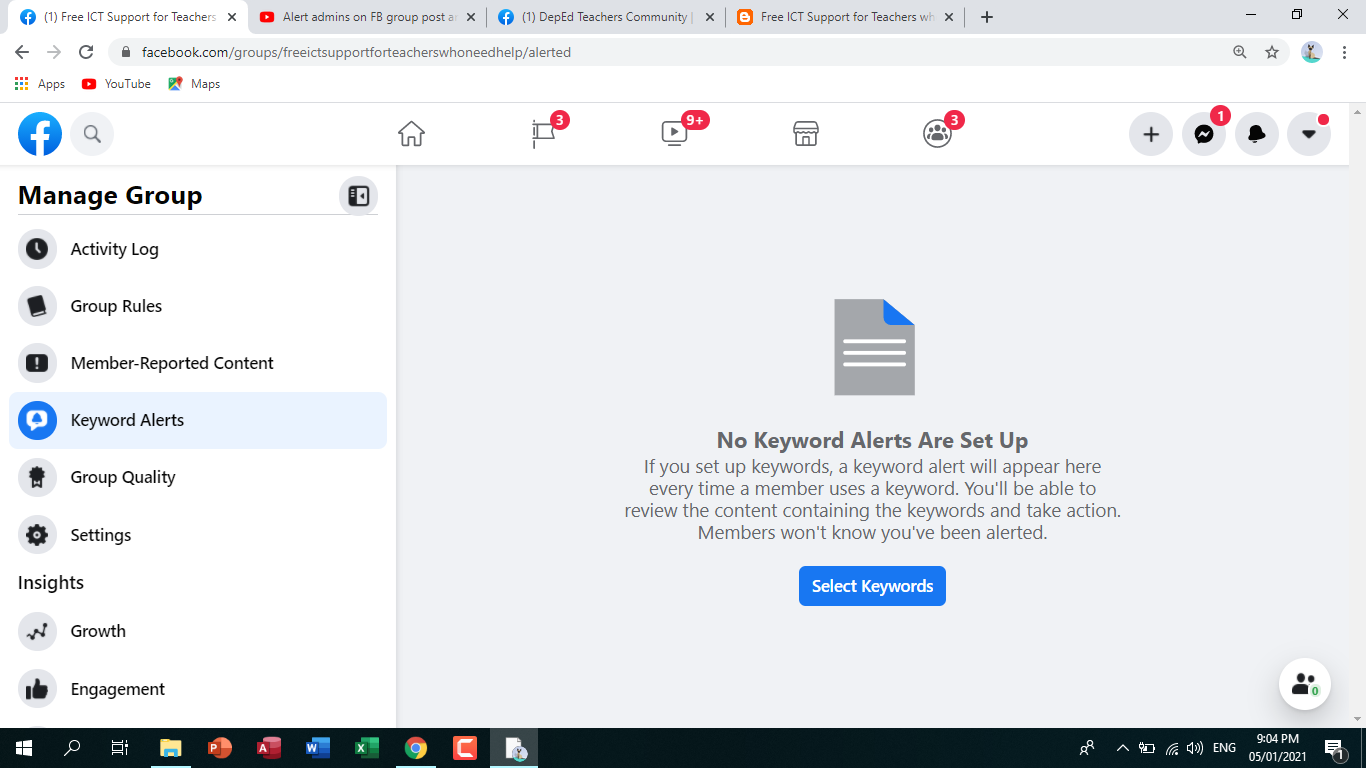Click the Facebook logo icon
The height and width of the screenshot is (768, 1366).
click(40, 134)
